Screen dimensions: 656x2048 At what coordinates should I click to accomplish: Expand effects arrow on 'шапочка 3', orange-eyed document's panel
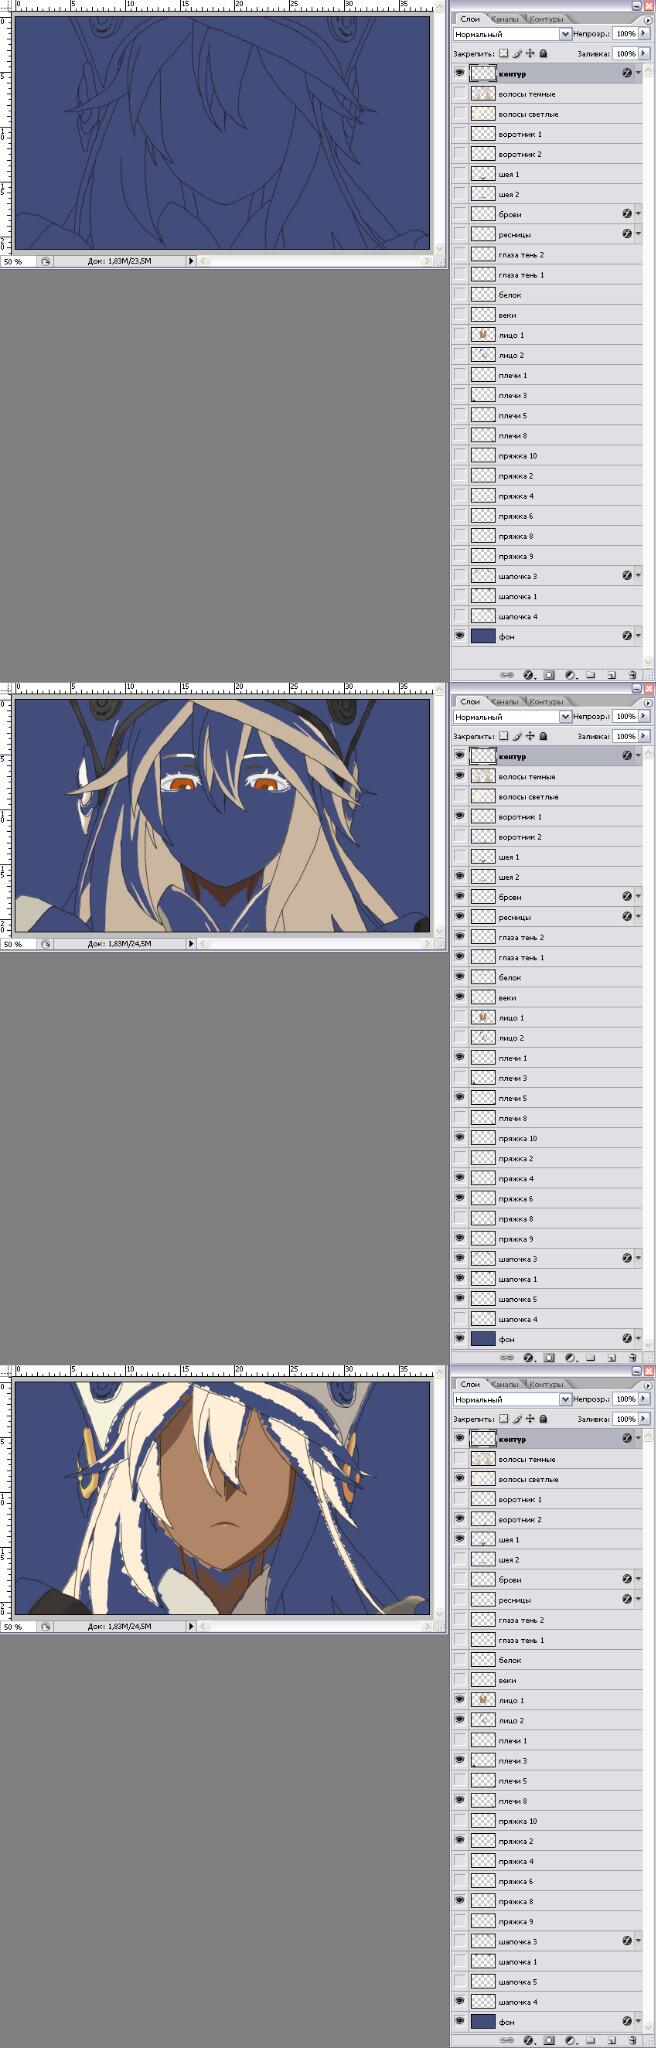[x=638, y=1259]
